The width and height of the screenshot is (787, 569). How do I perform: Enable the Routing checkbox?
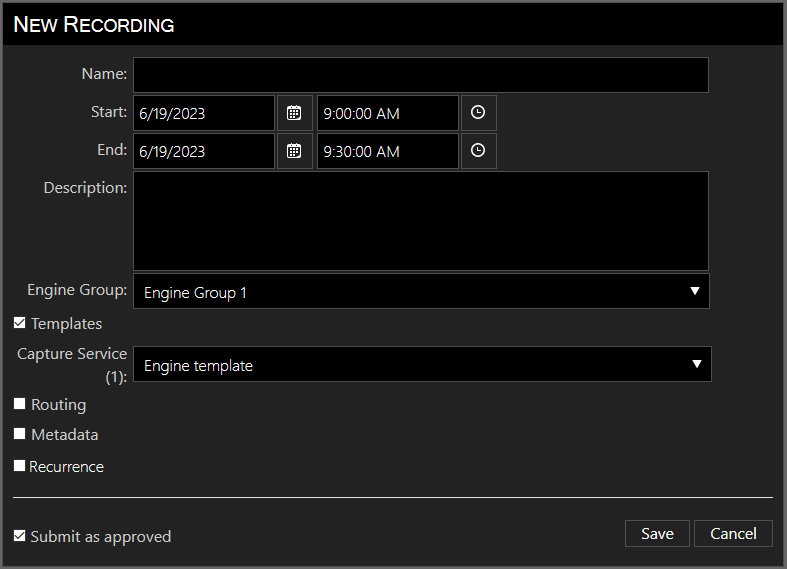point(20,404)
